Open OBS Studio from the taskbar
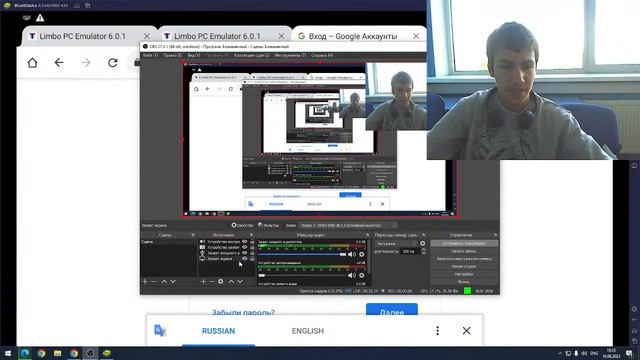Viewport: 640px width, 360px height. [90, 353]
